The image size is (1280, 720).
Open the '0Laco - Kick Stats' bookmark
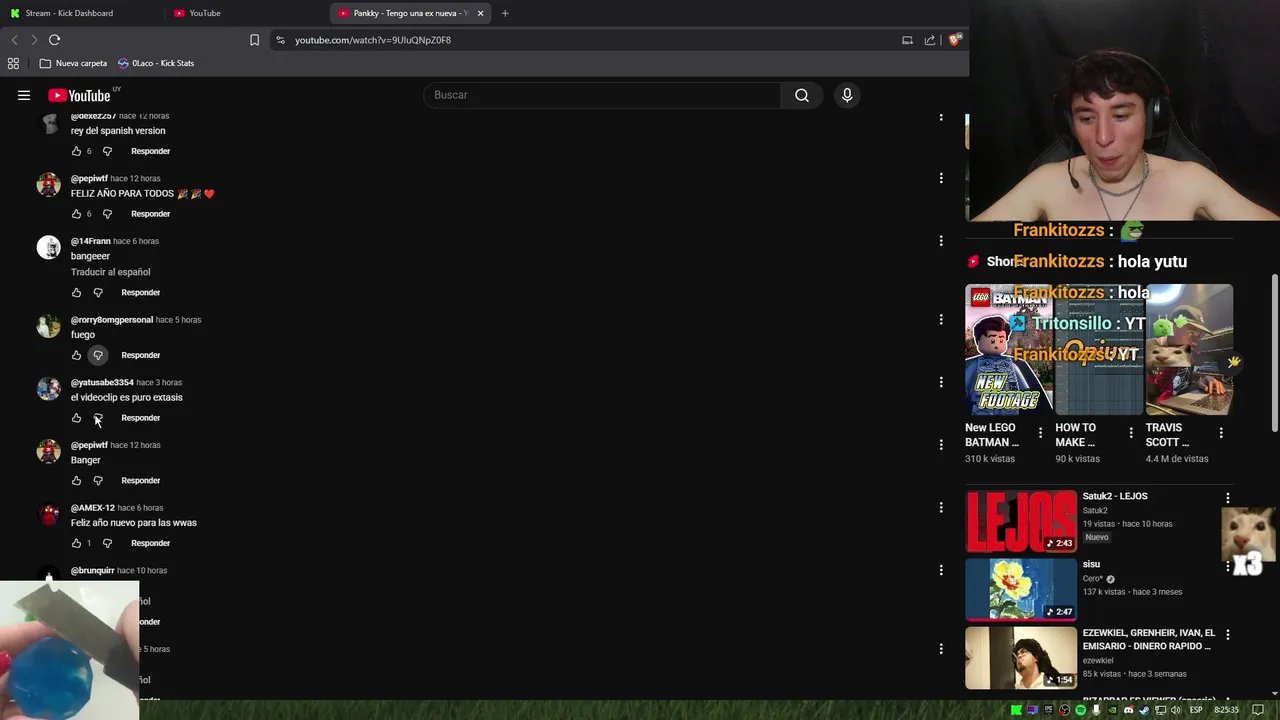[x=156, y=63]
